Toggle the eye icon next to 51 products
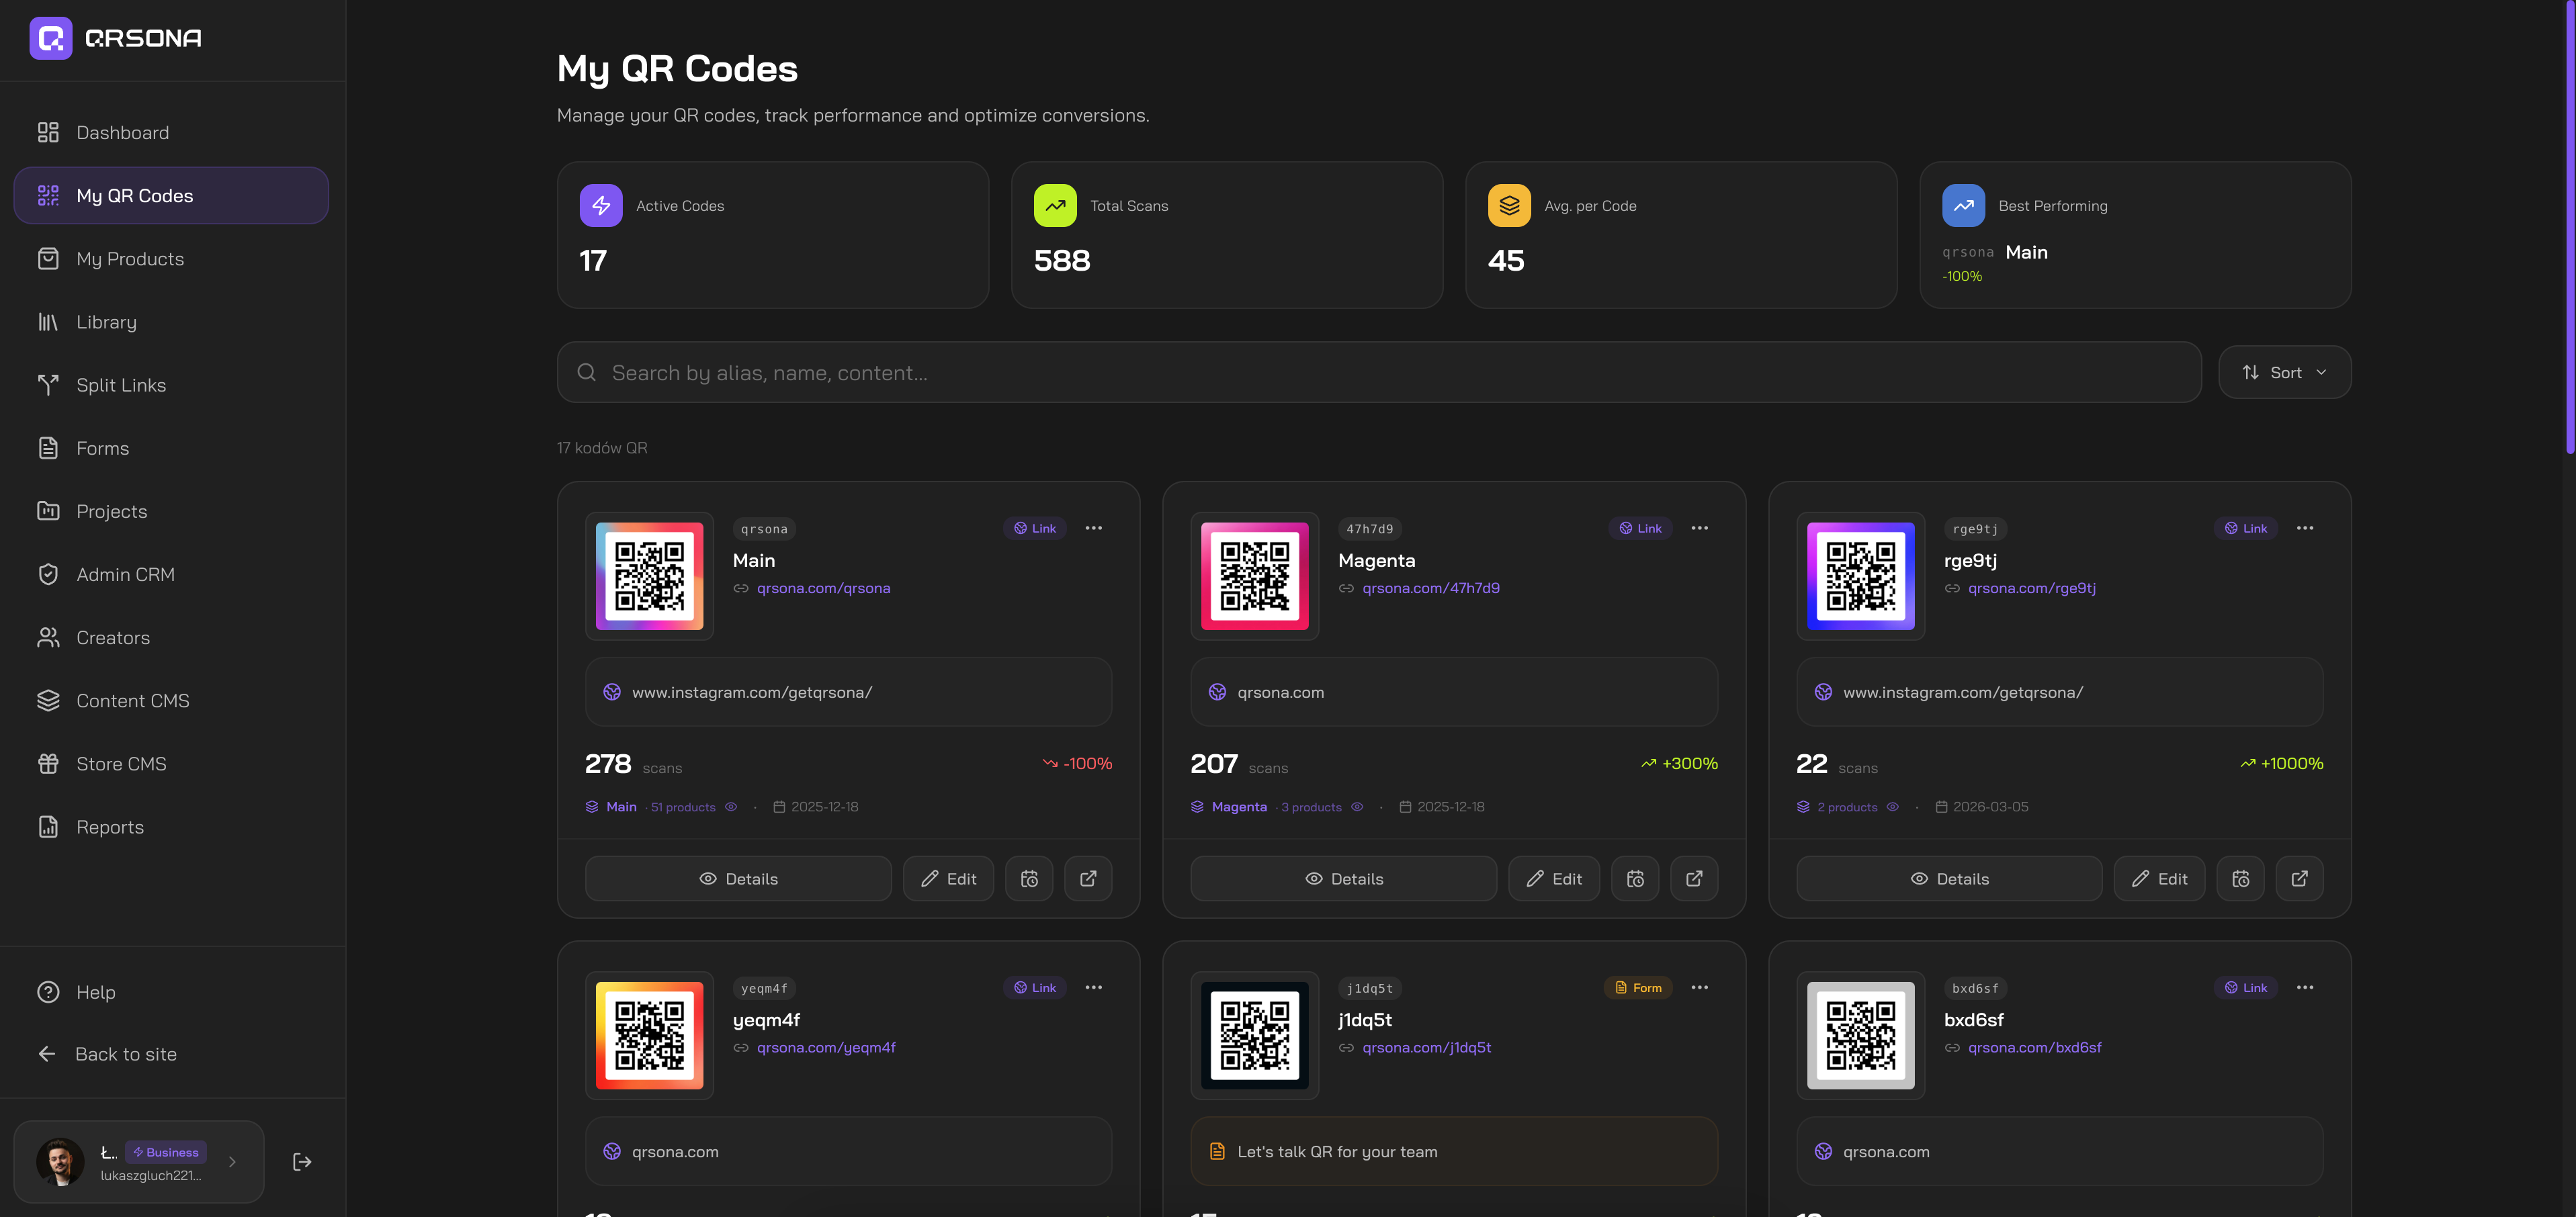The height and width of the screenshot is (1217, 2576). [731, 807]
